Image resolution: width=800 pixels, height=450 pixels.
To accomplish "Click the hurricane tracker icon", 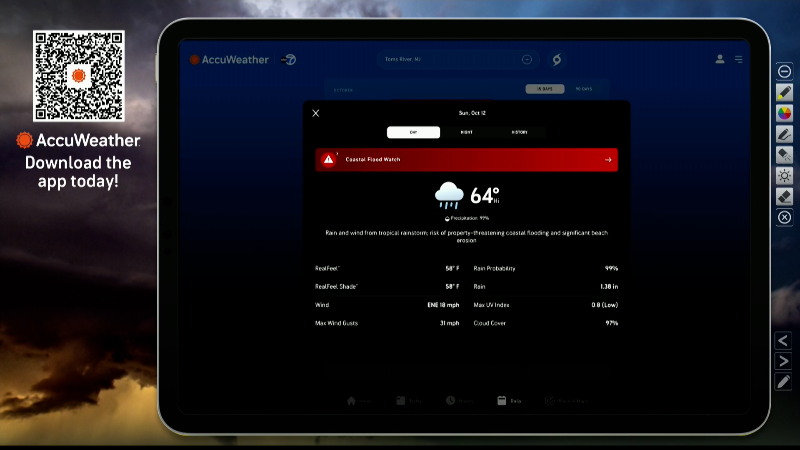I will 557,60.
